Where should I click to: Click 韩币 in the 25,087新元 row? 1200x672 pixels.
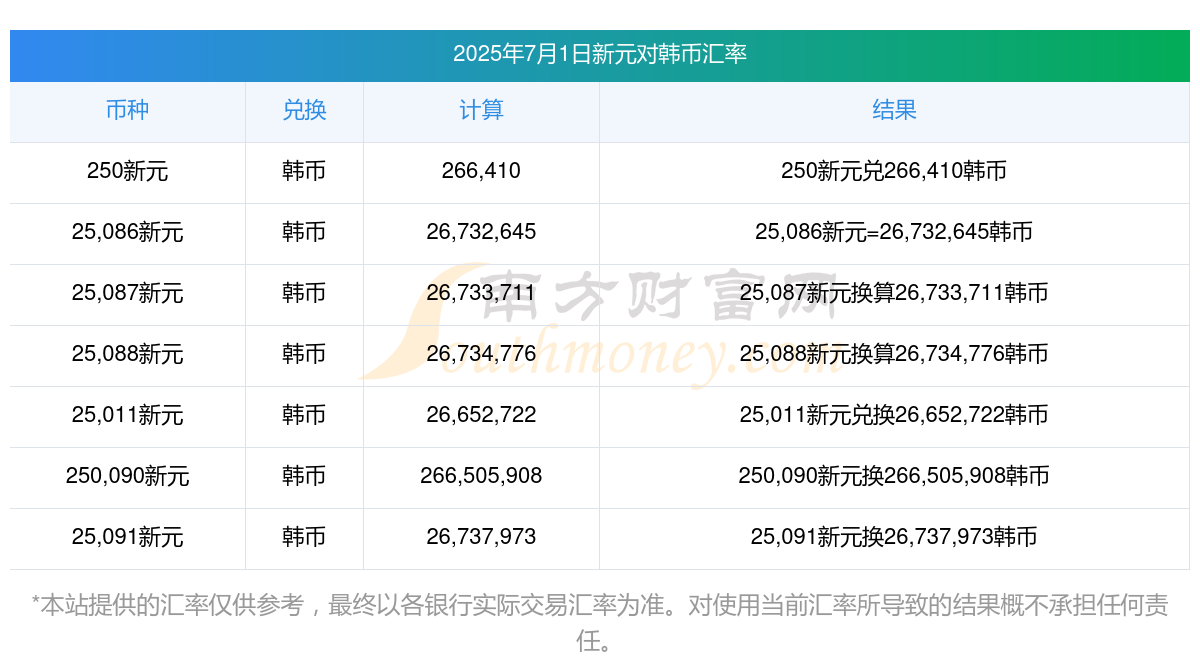(x=304, y=293)
